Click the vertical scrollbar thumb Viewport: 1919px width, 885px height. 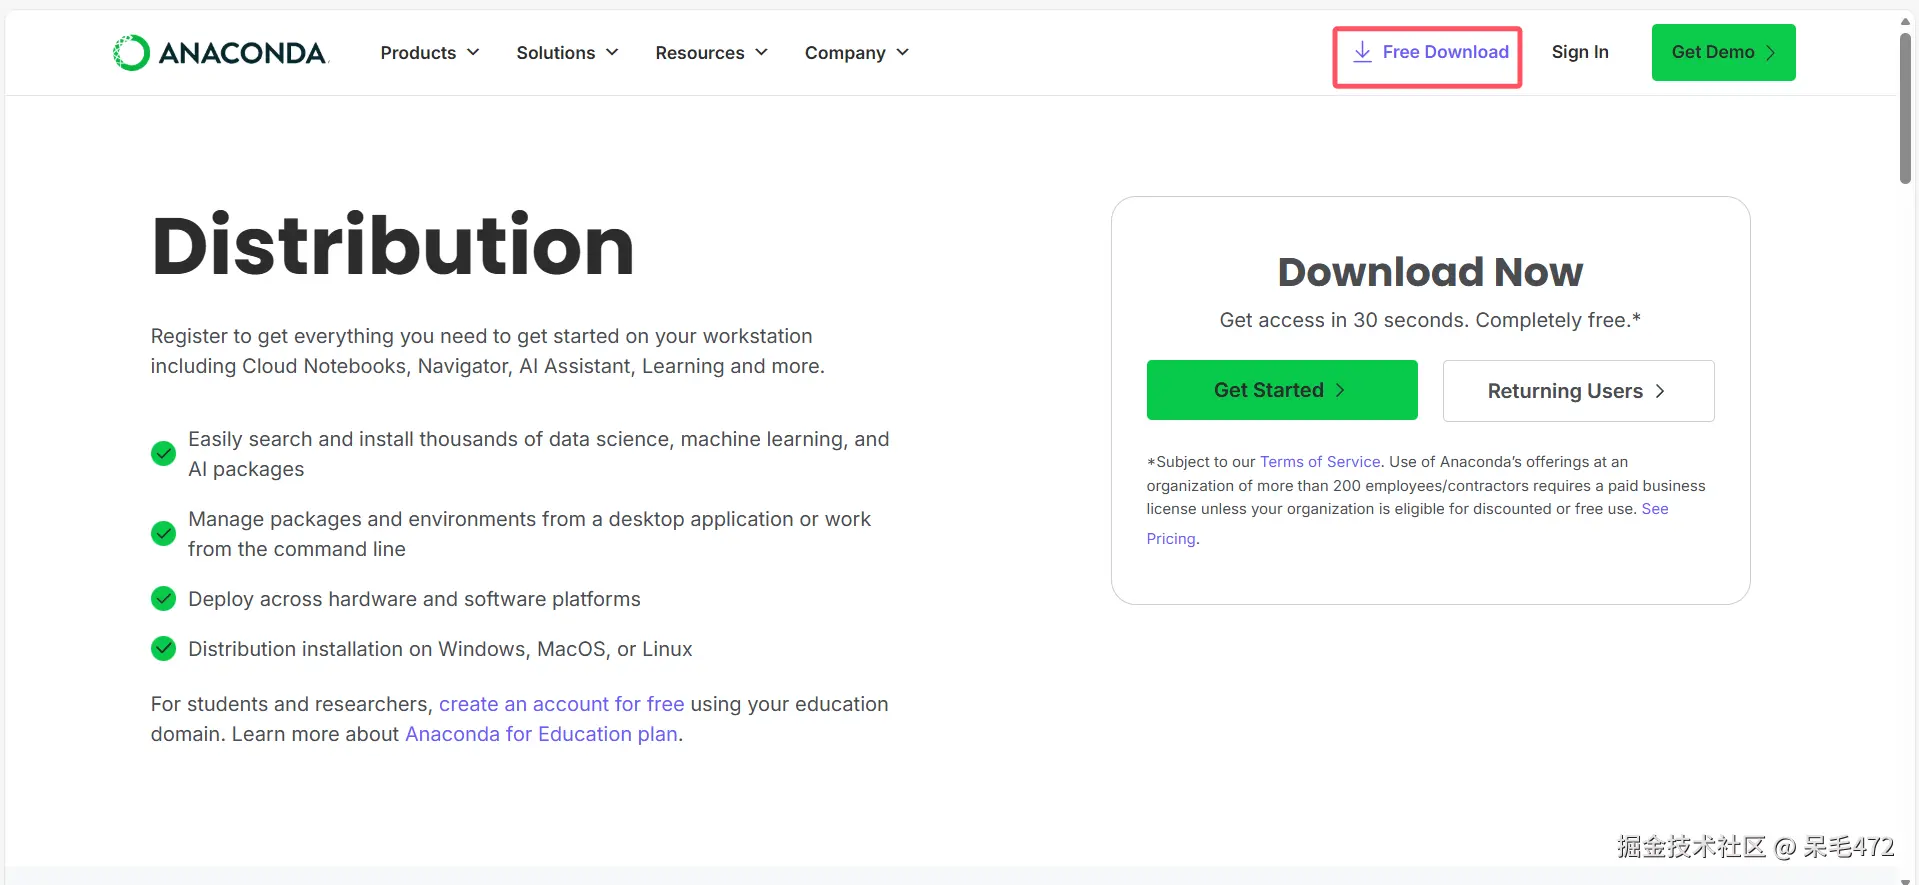[x=1906, y=108]
